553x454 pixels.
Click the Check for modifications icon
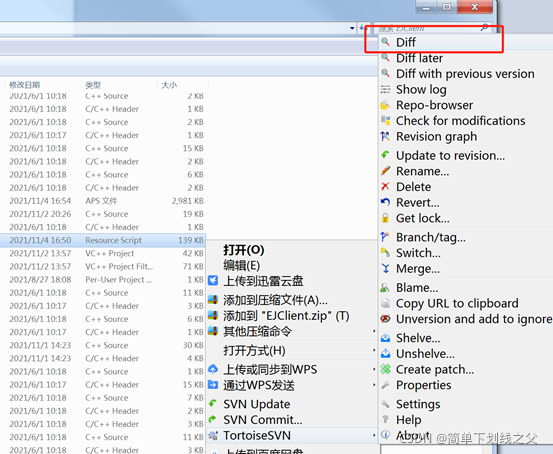pyautogui.click(x=385, y=121)
